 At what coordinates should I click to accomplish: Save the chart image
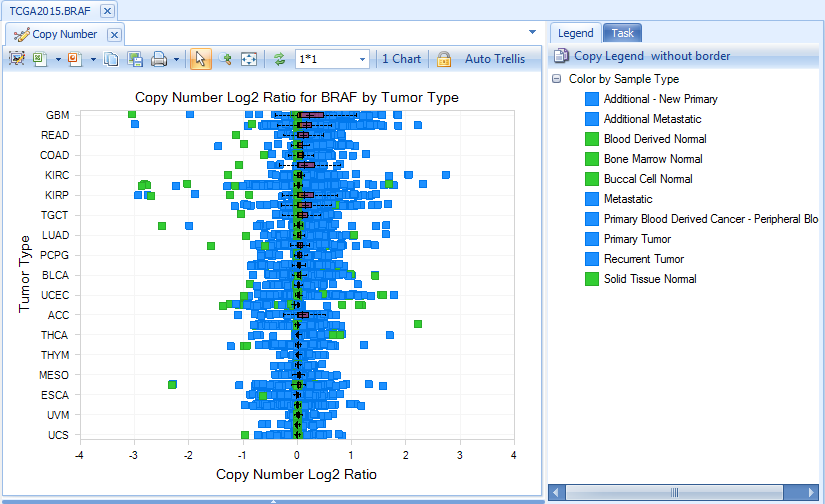[135, 59]
